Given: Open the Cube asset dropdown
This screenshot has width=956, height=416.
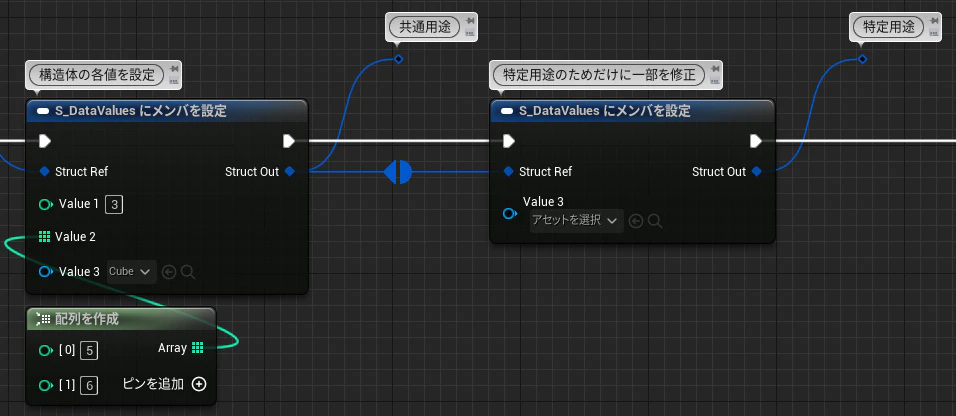Looking at the screenshot, I should [132, 271].
